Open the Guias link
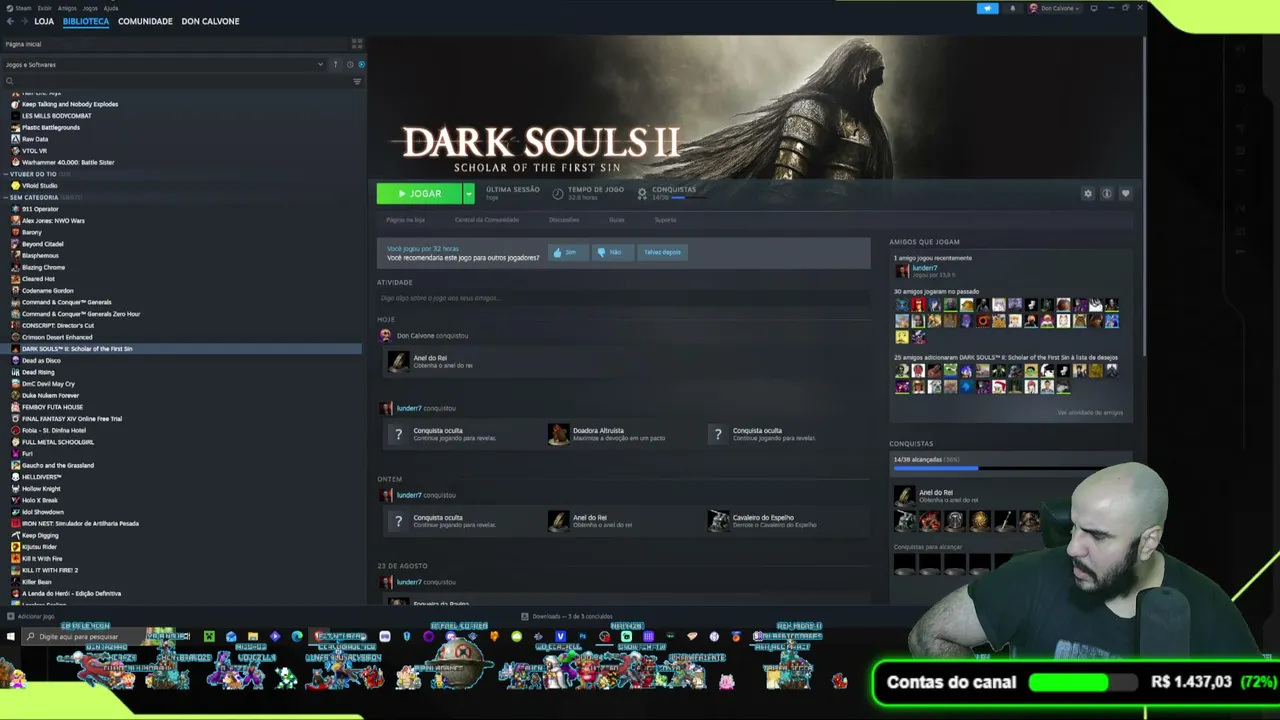 pyautogui.click(x=617, y=220)
